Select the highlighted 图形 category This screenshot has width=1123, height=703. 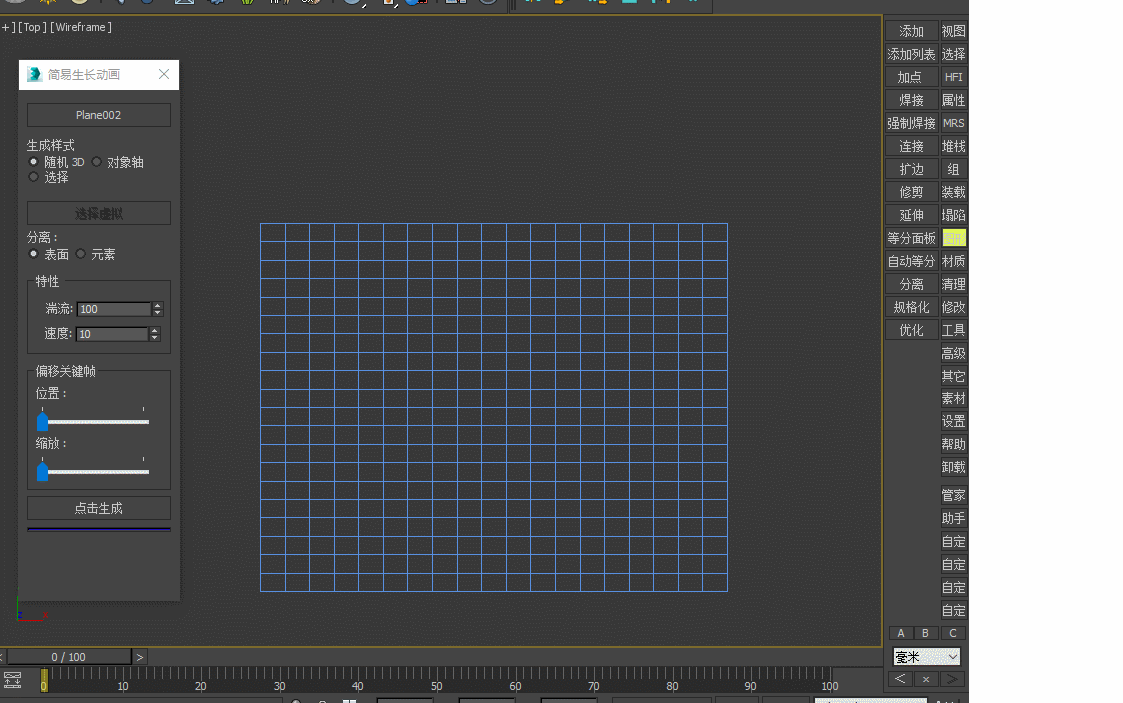953,238
